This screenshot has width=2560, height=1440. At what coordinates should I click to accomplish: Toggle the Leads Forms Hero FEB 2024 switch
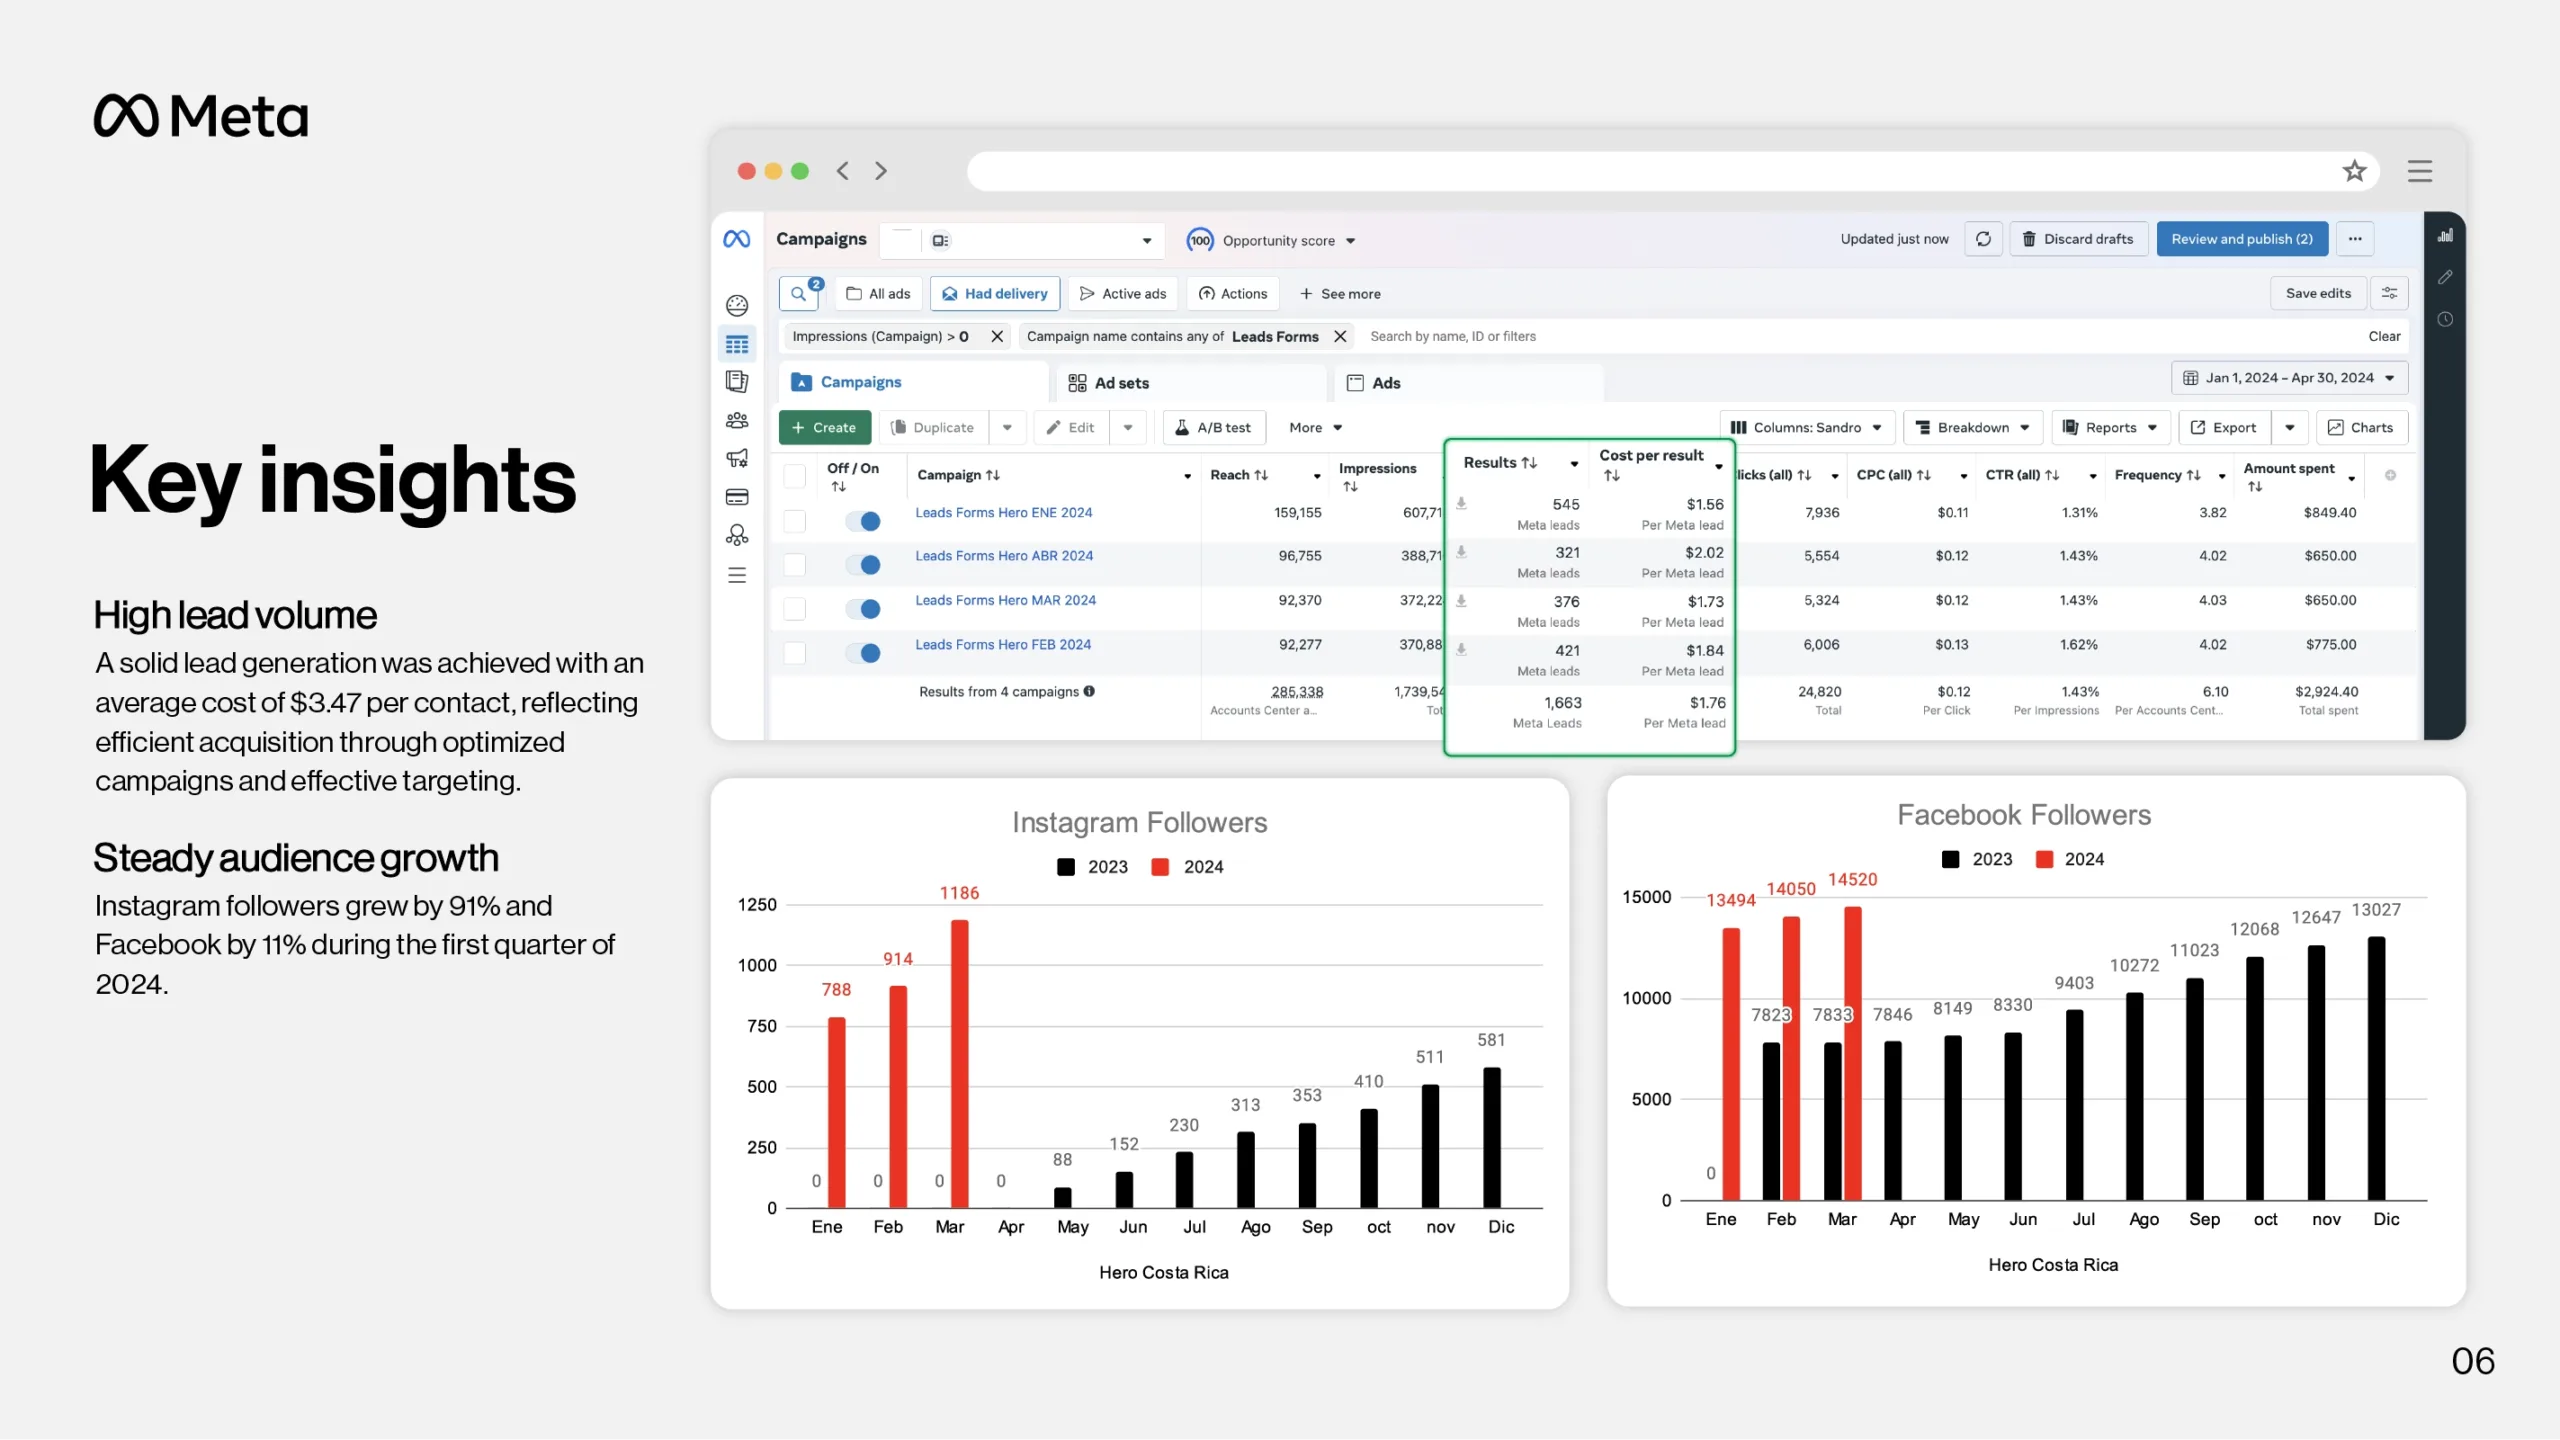(863, 653)
